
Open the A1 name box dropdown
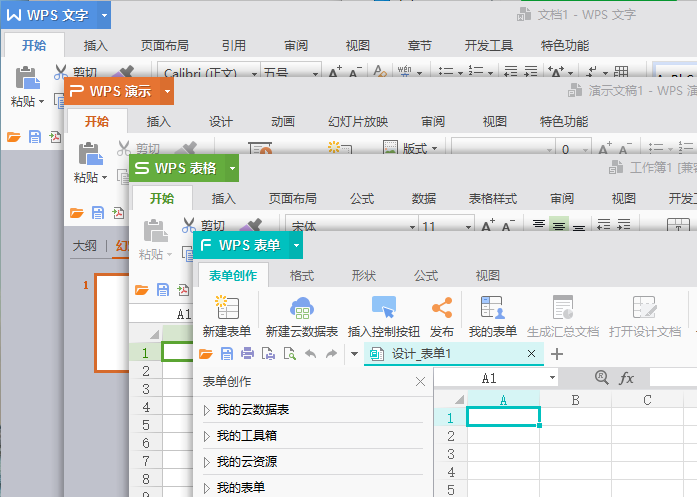(552, 379)
